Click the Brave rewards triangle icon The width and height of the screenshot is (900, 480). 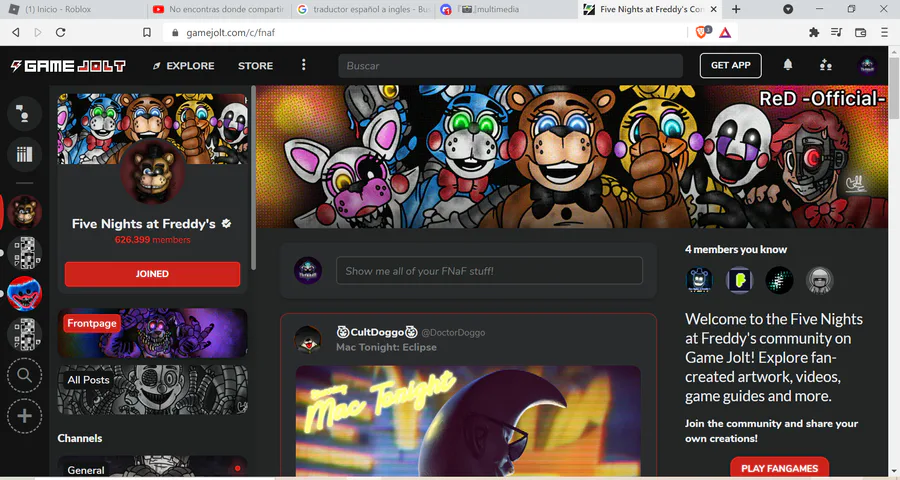pyautogui.click(x=725, y=33)
